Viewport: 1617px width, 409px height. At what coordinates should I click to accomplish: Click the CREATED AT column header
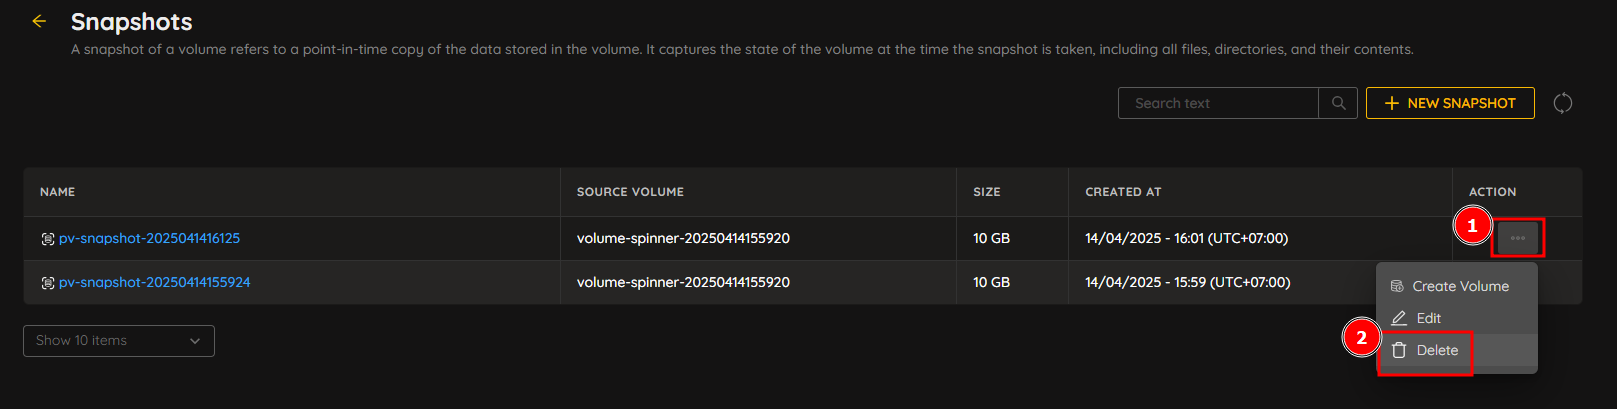tap(1123, 192)
